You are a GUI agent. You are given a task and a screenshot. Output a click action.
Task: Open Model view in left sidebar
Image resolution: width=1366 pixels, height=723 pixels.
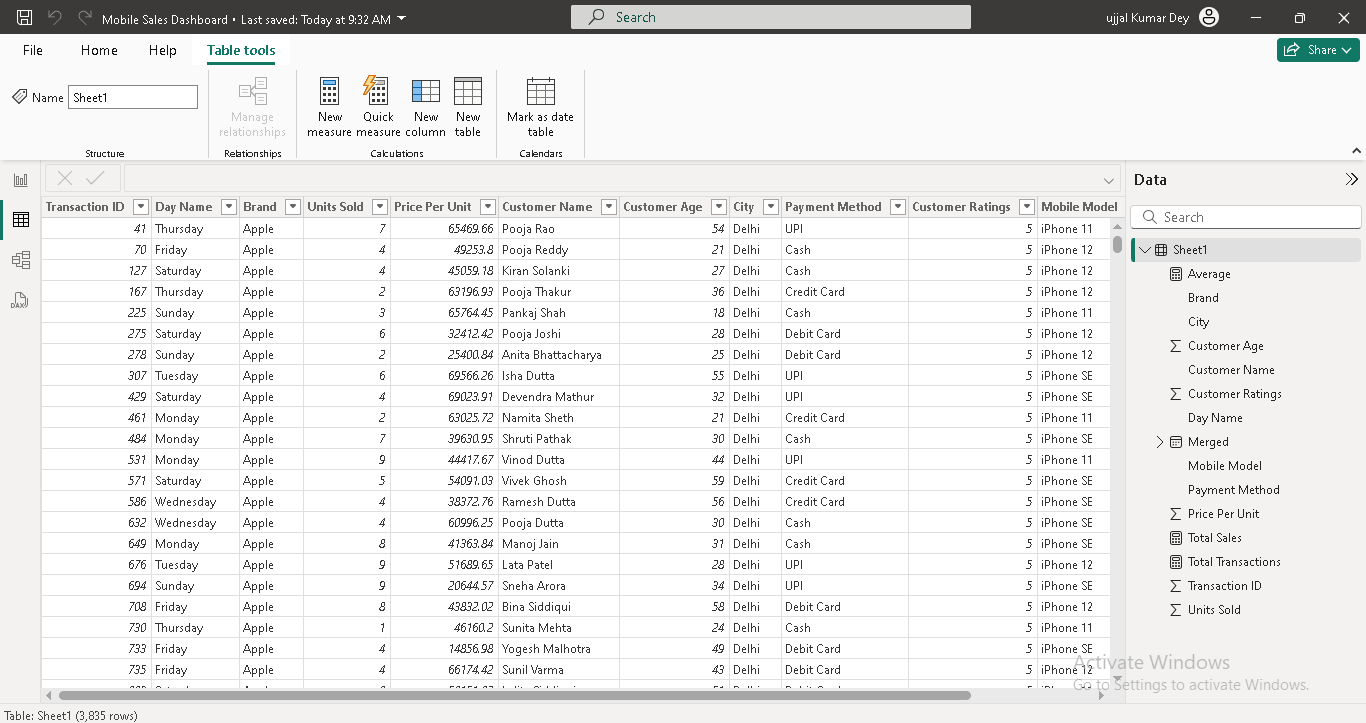coord(20,260)
